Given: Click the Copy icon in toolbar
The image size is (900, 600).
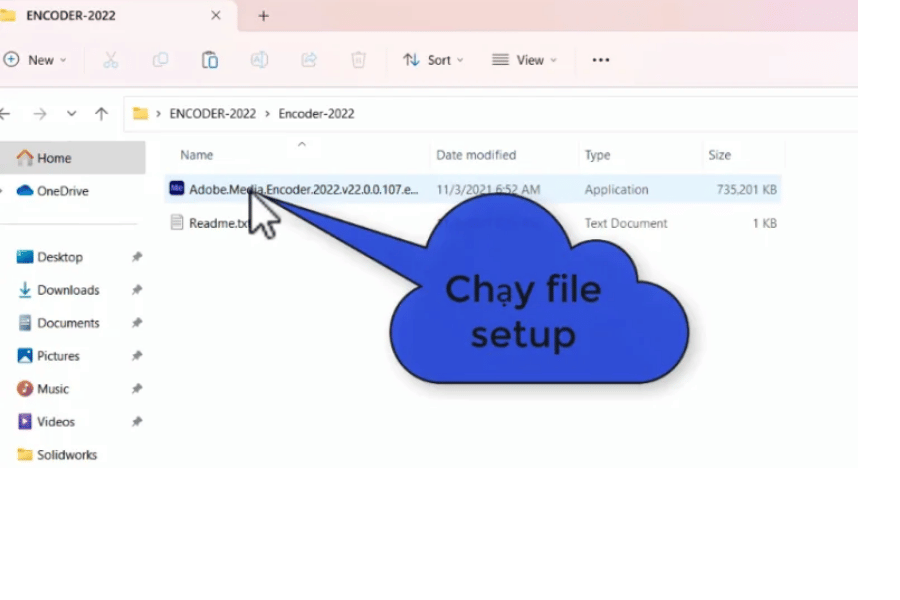Looking at the screenshot, I should 160,60.
